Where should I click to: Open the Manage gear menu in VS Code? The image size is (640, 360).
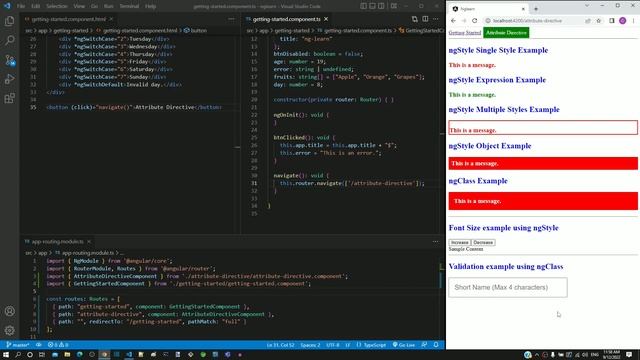(9, 330)
